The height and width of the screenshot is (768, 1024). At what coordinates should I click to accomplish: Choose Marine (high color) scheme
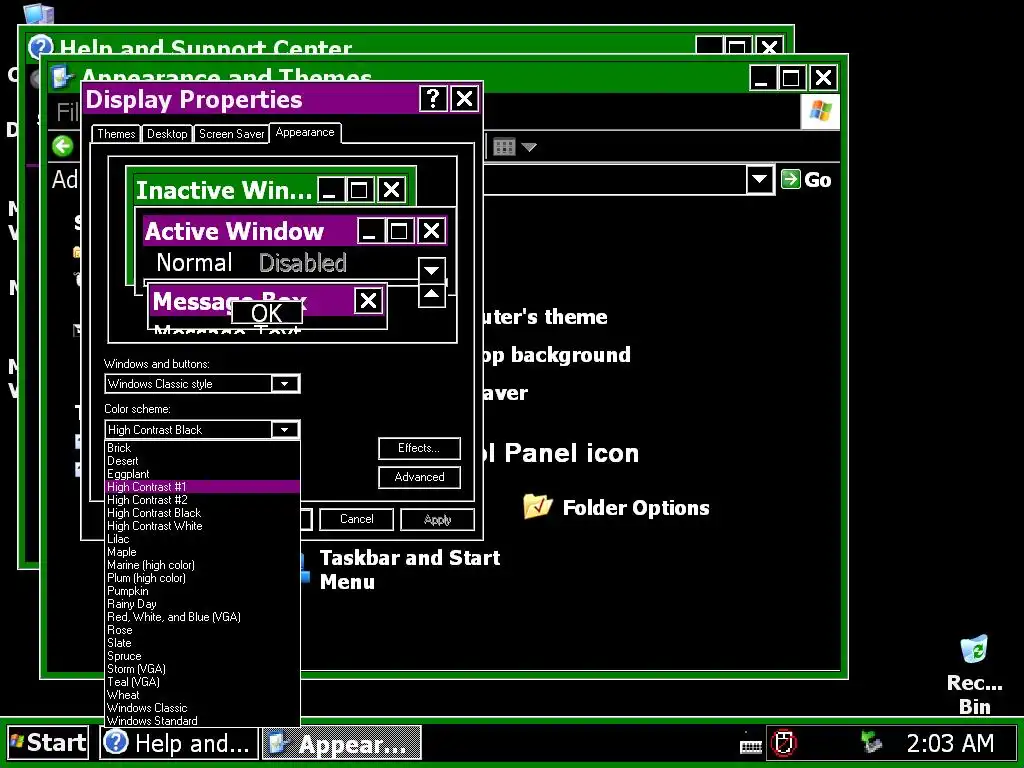click(202, 565)
